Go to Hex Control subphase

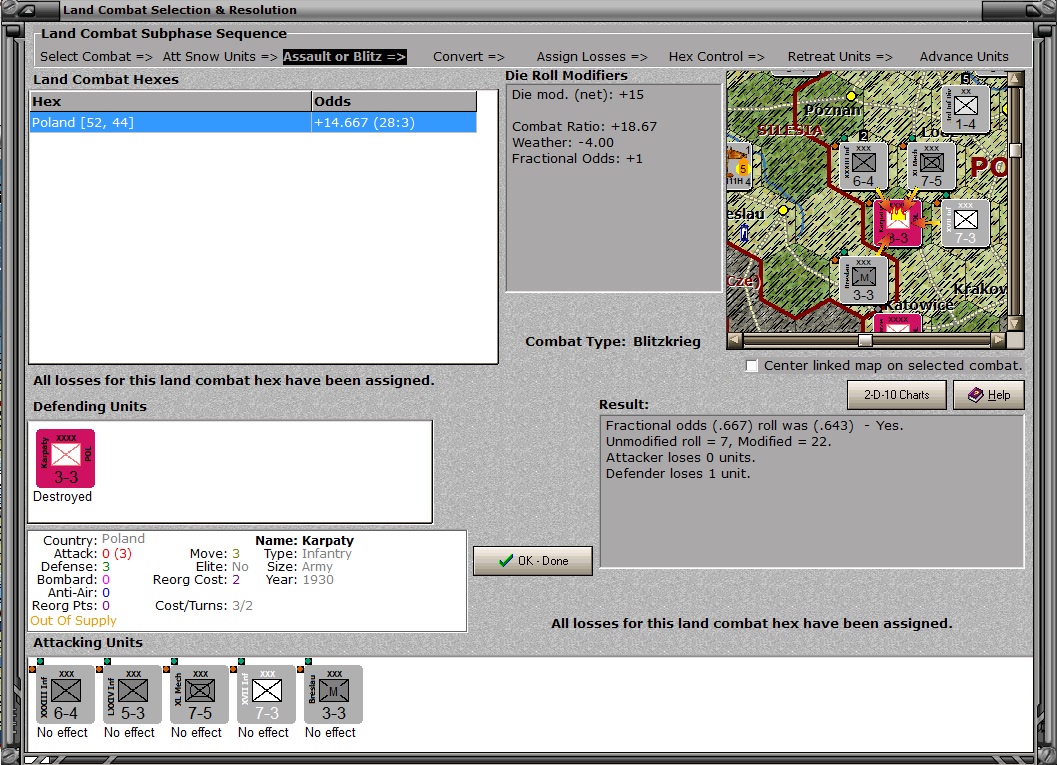tap(717, 57)
